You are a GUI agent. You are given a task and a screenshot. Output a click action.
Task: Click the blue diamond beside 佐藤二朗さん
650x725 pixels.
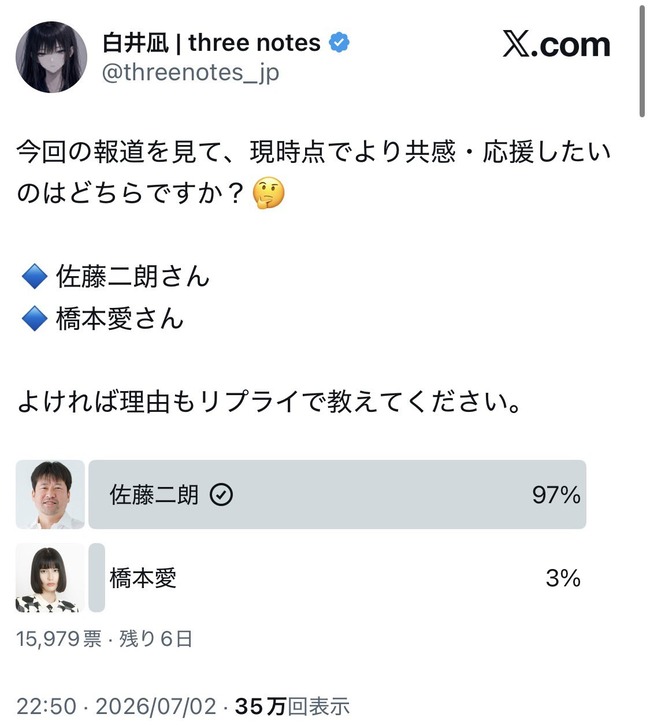point(35,276)
